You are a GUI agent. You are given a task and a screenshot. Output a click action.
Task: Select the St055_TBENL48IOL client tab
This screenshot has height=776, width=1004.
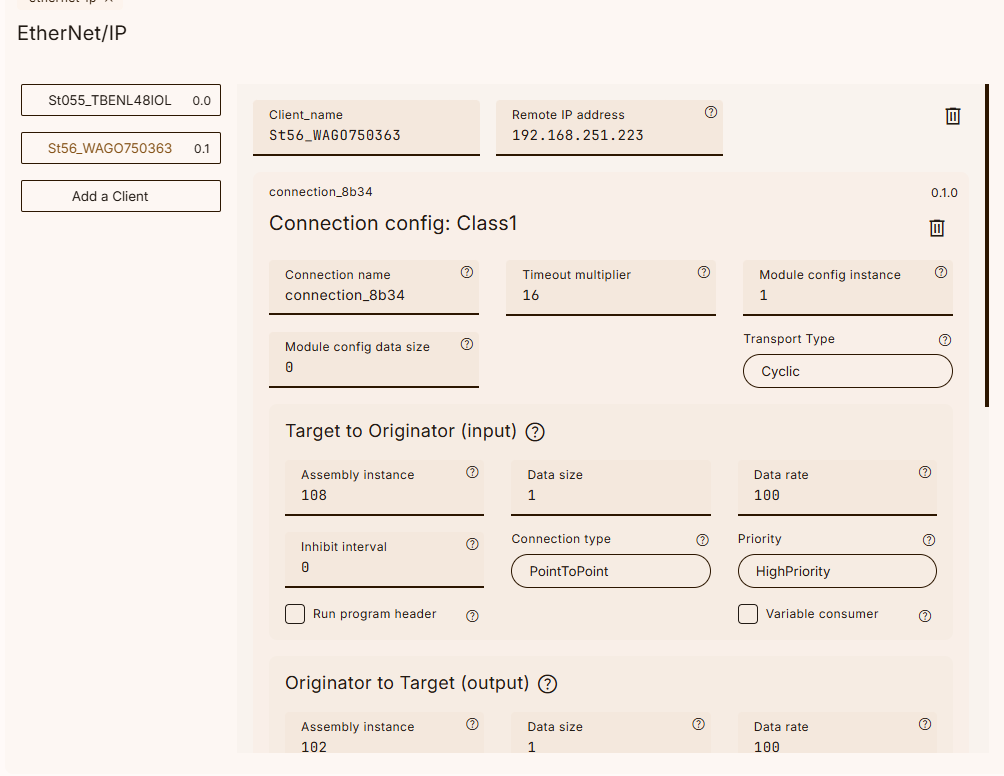pos(120,100)
